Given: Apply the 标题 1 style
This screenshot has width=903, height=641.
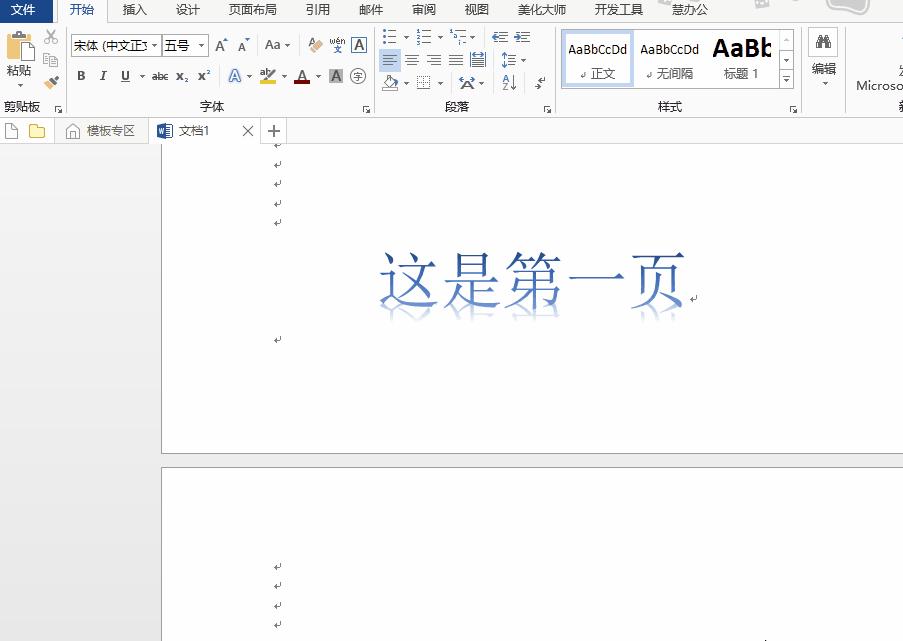Looking at the screenshot, I should tap(743, 57).
